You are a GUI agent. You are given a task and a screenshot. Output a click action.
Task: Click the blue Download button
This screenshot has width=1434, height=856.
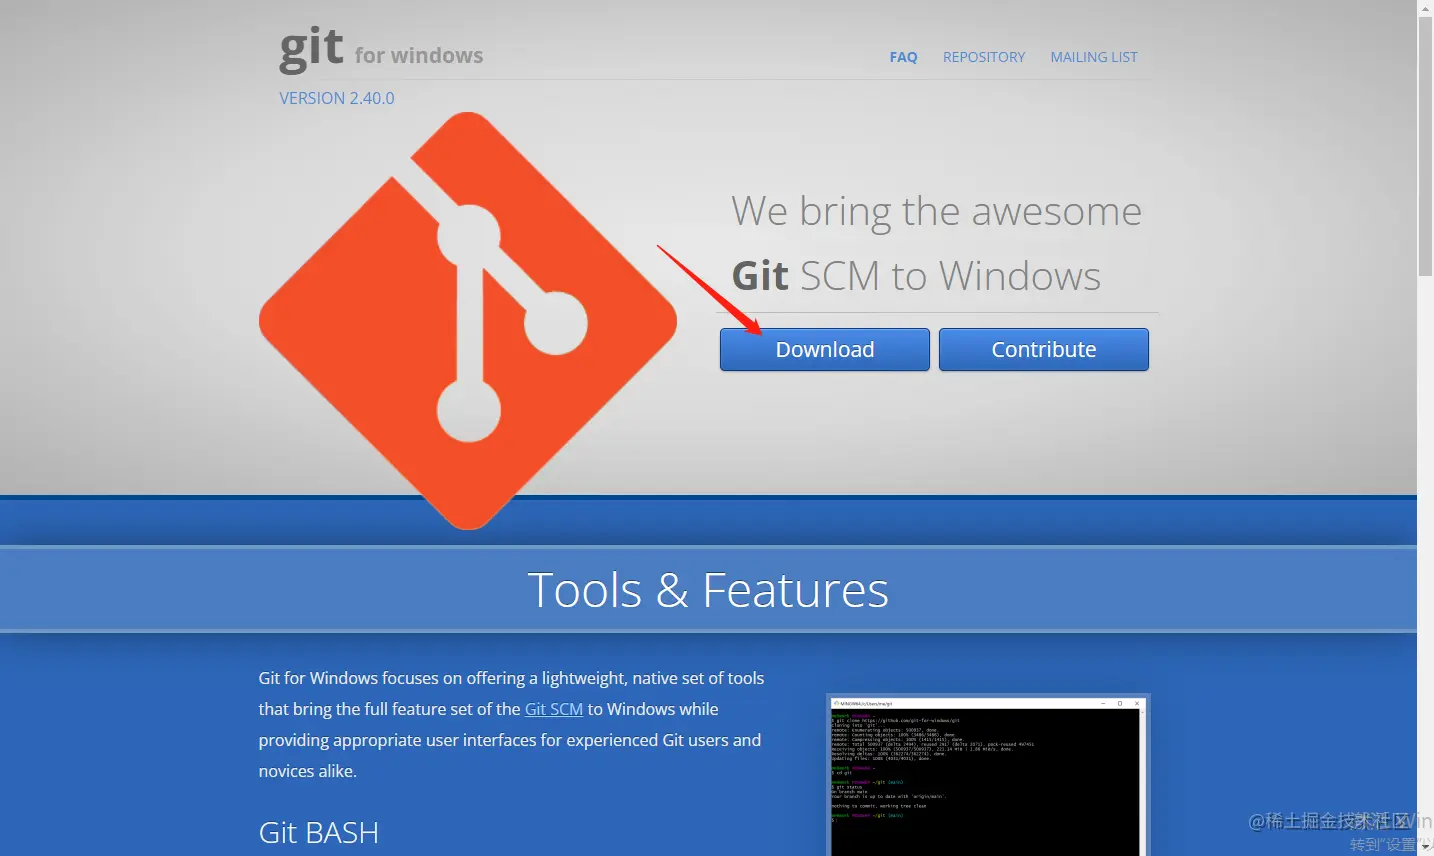(825, 349)
